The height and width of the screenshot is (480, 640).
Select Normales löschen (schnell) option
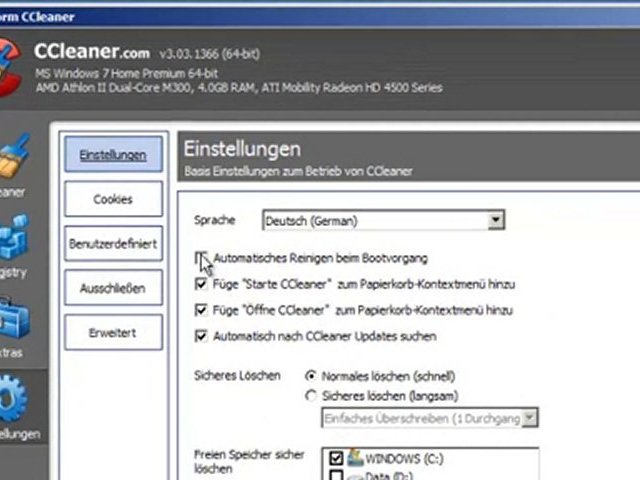(x=311, y=376)
